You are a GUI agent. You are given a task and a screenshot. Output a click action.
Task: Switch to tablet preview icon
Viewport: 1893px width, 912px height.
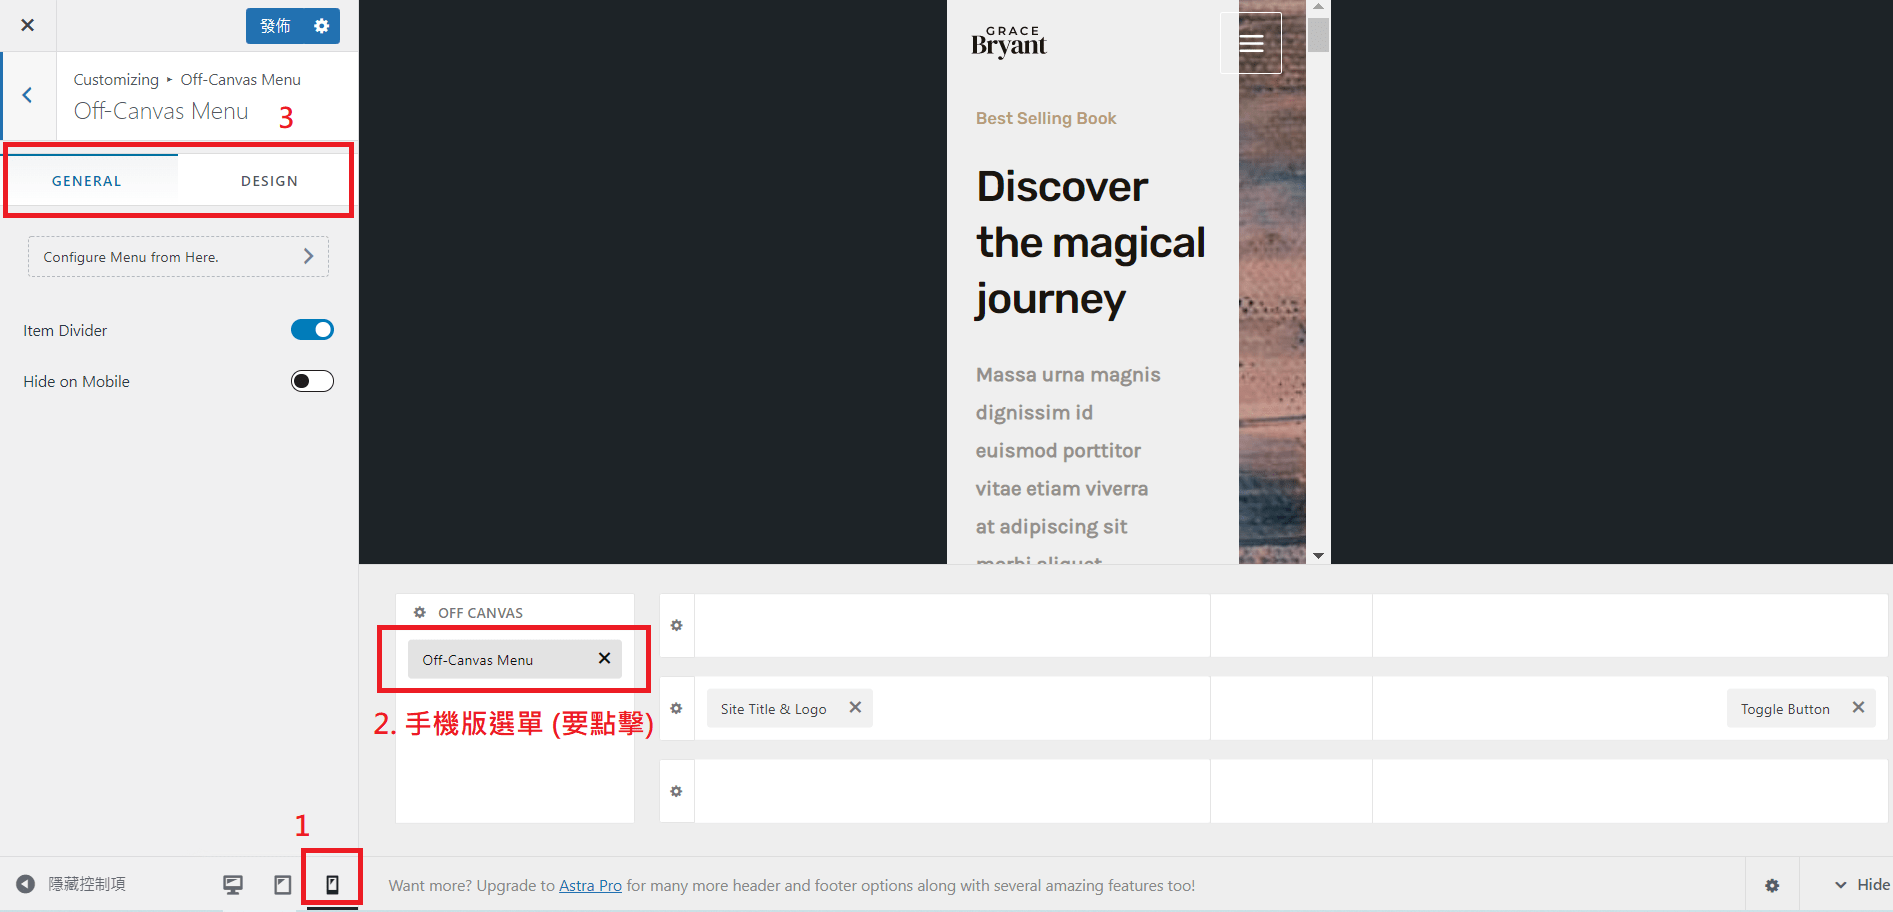[x=283, y=885]
